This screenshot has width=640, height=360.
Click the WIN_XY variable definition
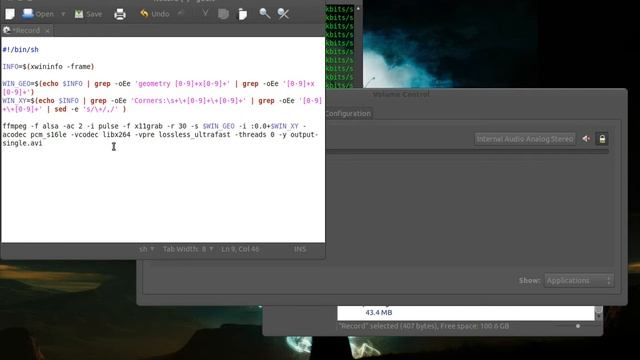(162, 105)
